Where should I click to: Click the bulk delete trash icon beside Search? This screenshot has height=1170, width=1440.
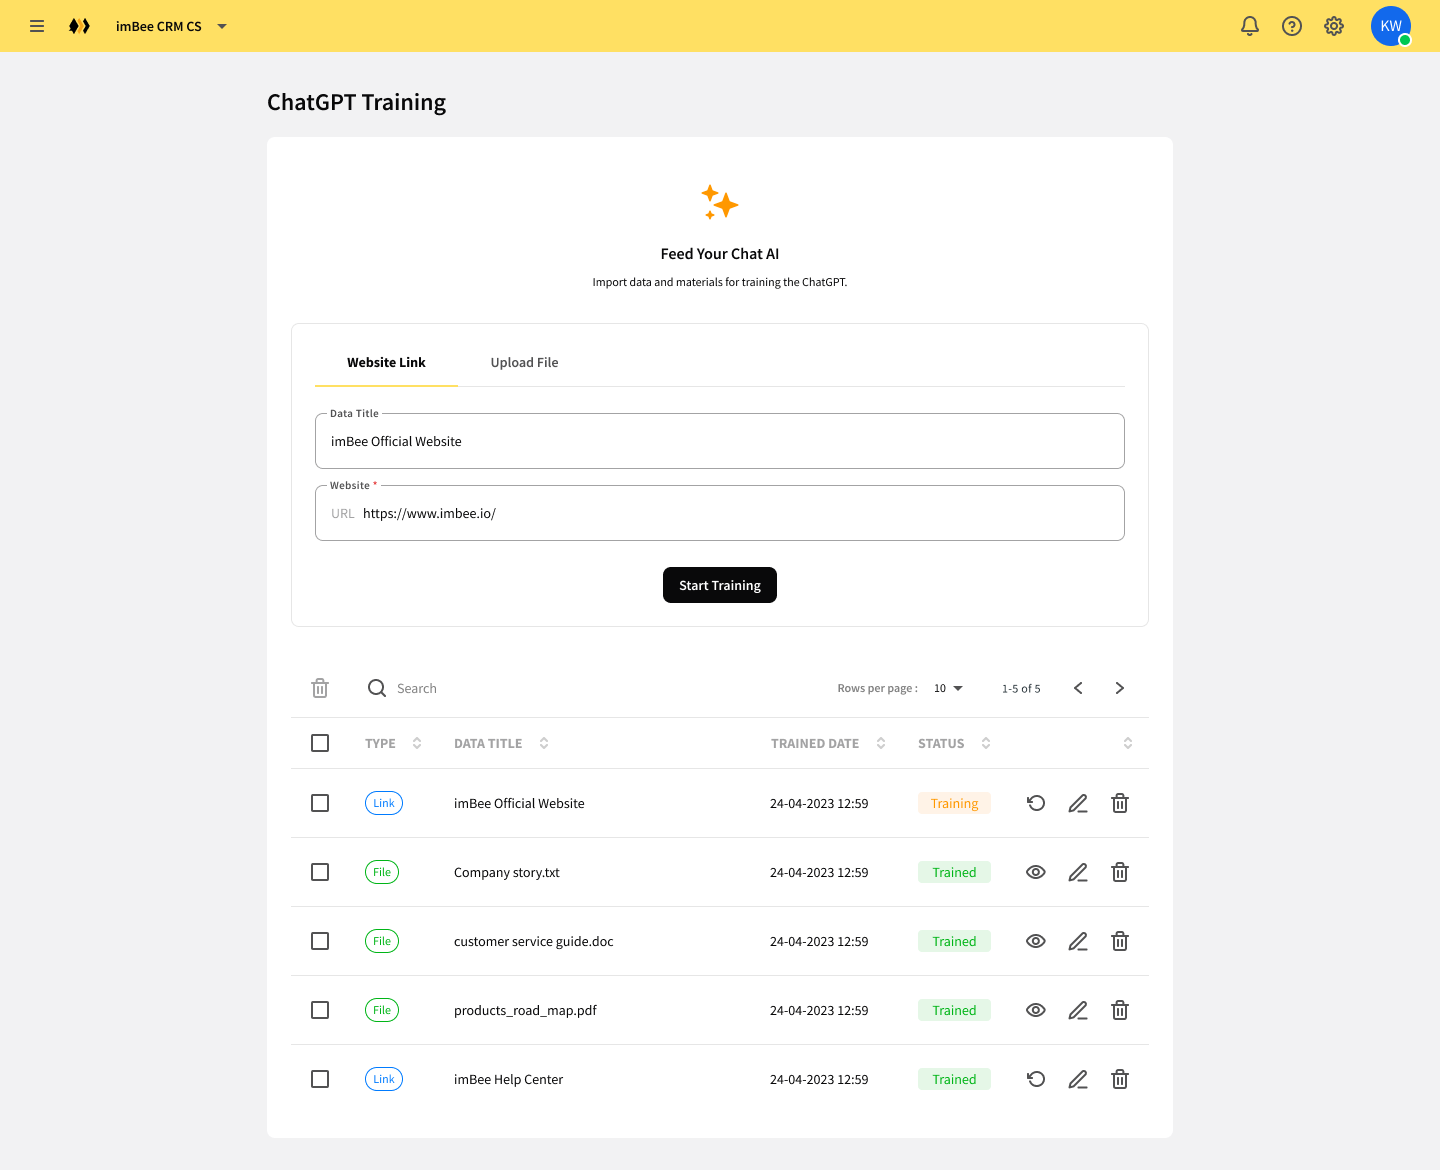click(x=320, y=688)
